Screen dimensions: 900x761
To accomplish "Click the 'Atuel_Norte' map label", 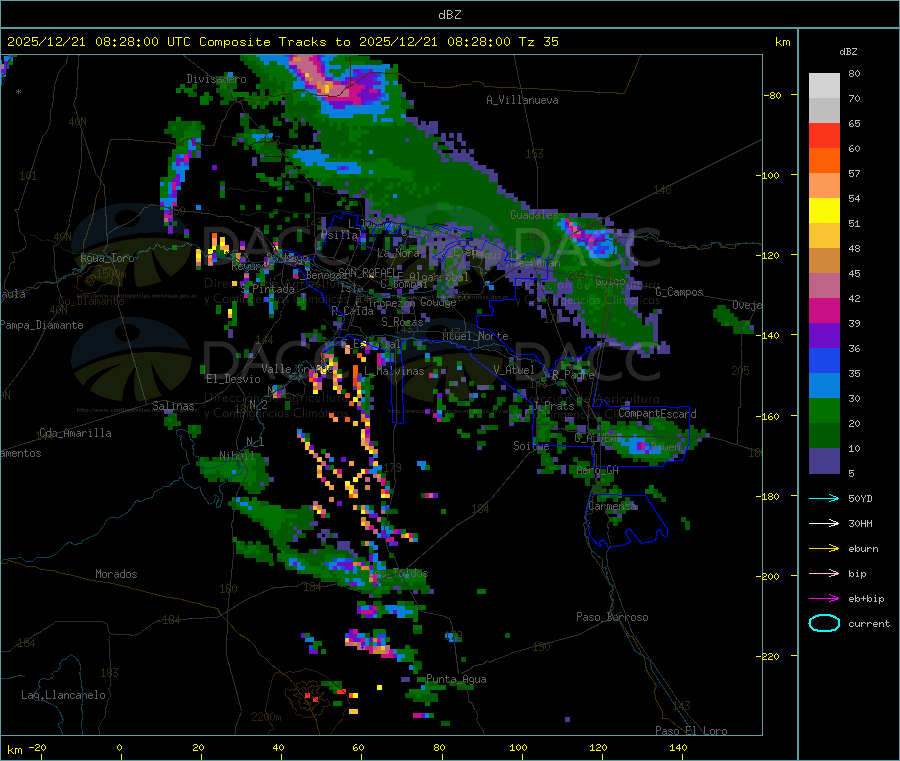I will [x=475, y=336].
